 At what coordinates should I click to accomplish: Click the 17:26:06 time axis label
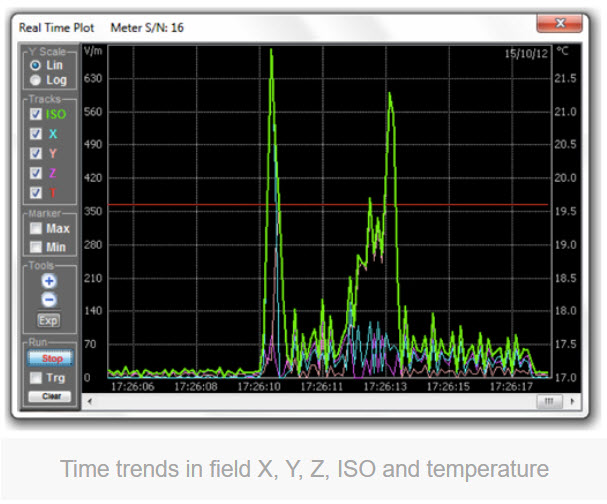pyautogui.click(x=133, y=386)
